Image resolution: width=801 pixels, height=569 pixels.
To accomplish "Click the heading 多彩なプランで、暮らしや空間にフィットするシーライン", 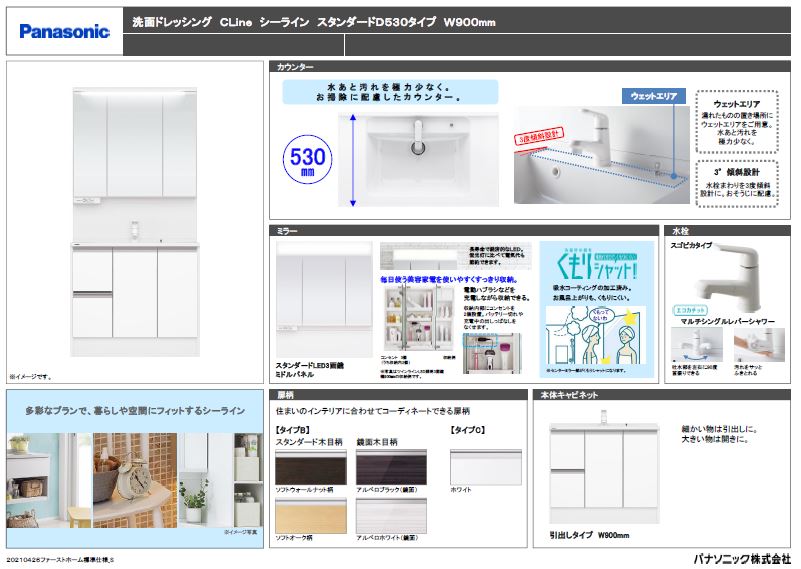I will (135, 411).
